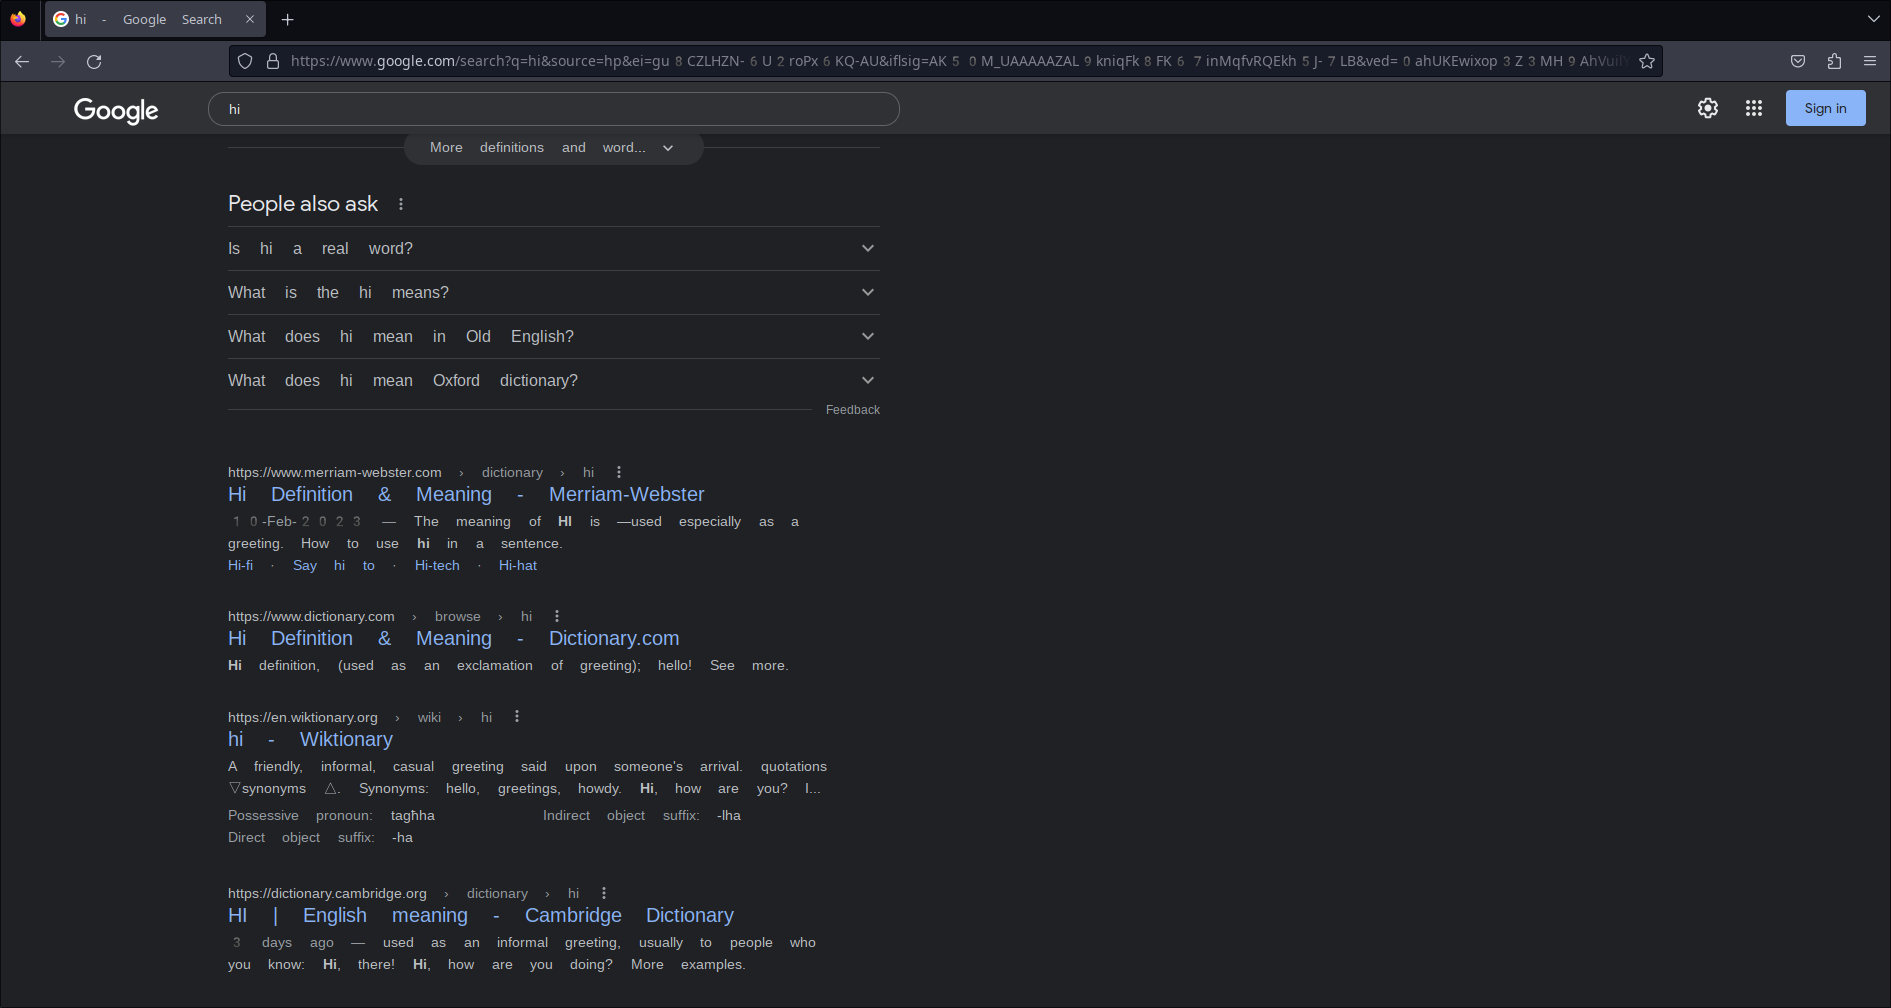Click the Firefox forward arrow button

58,61
